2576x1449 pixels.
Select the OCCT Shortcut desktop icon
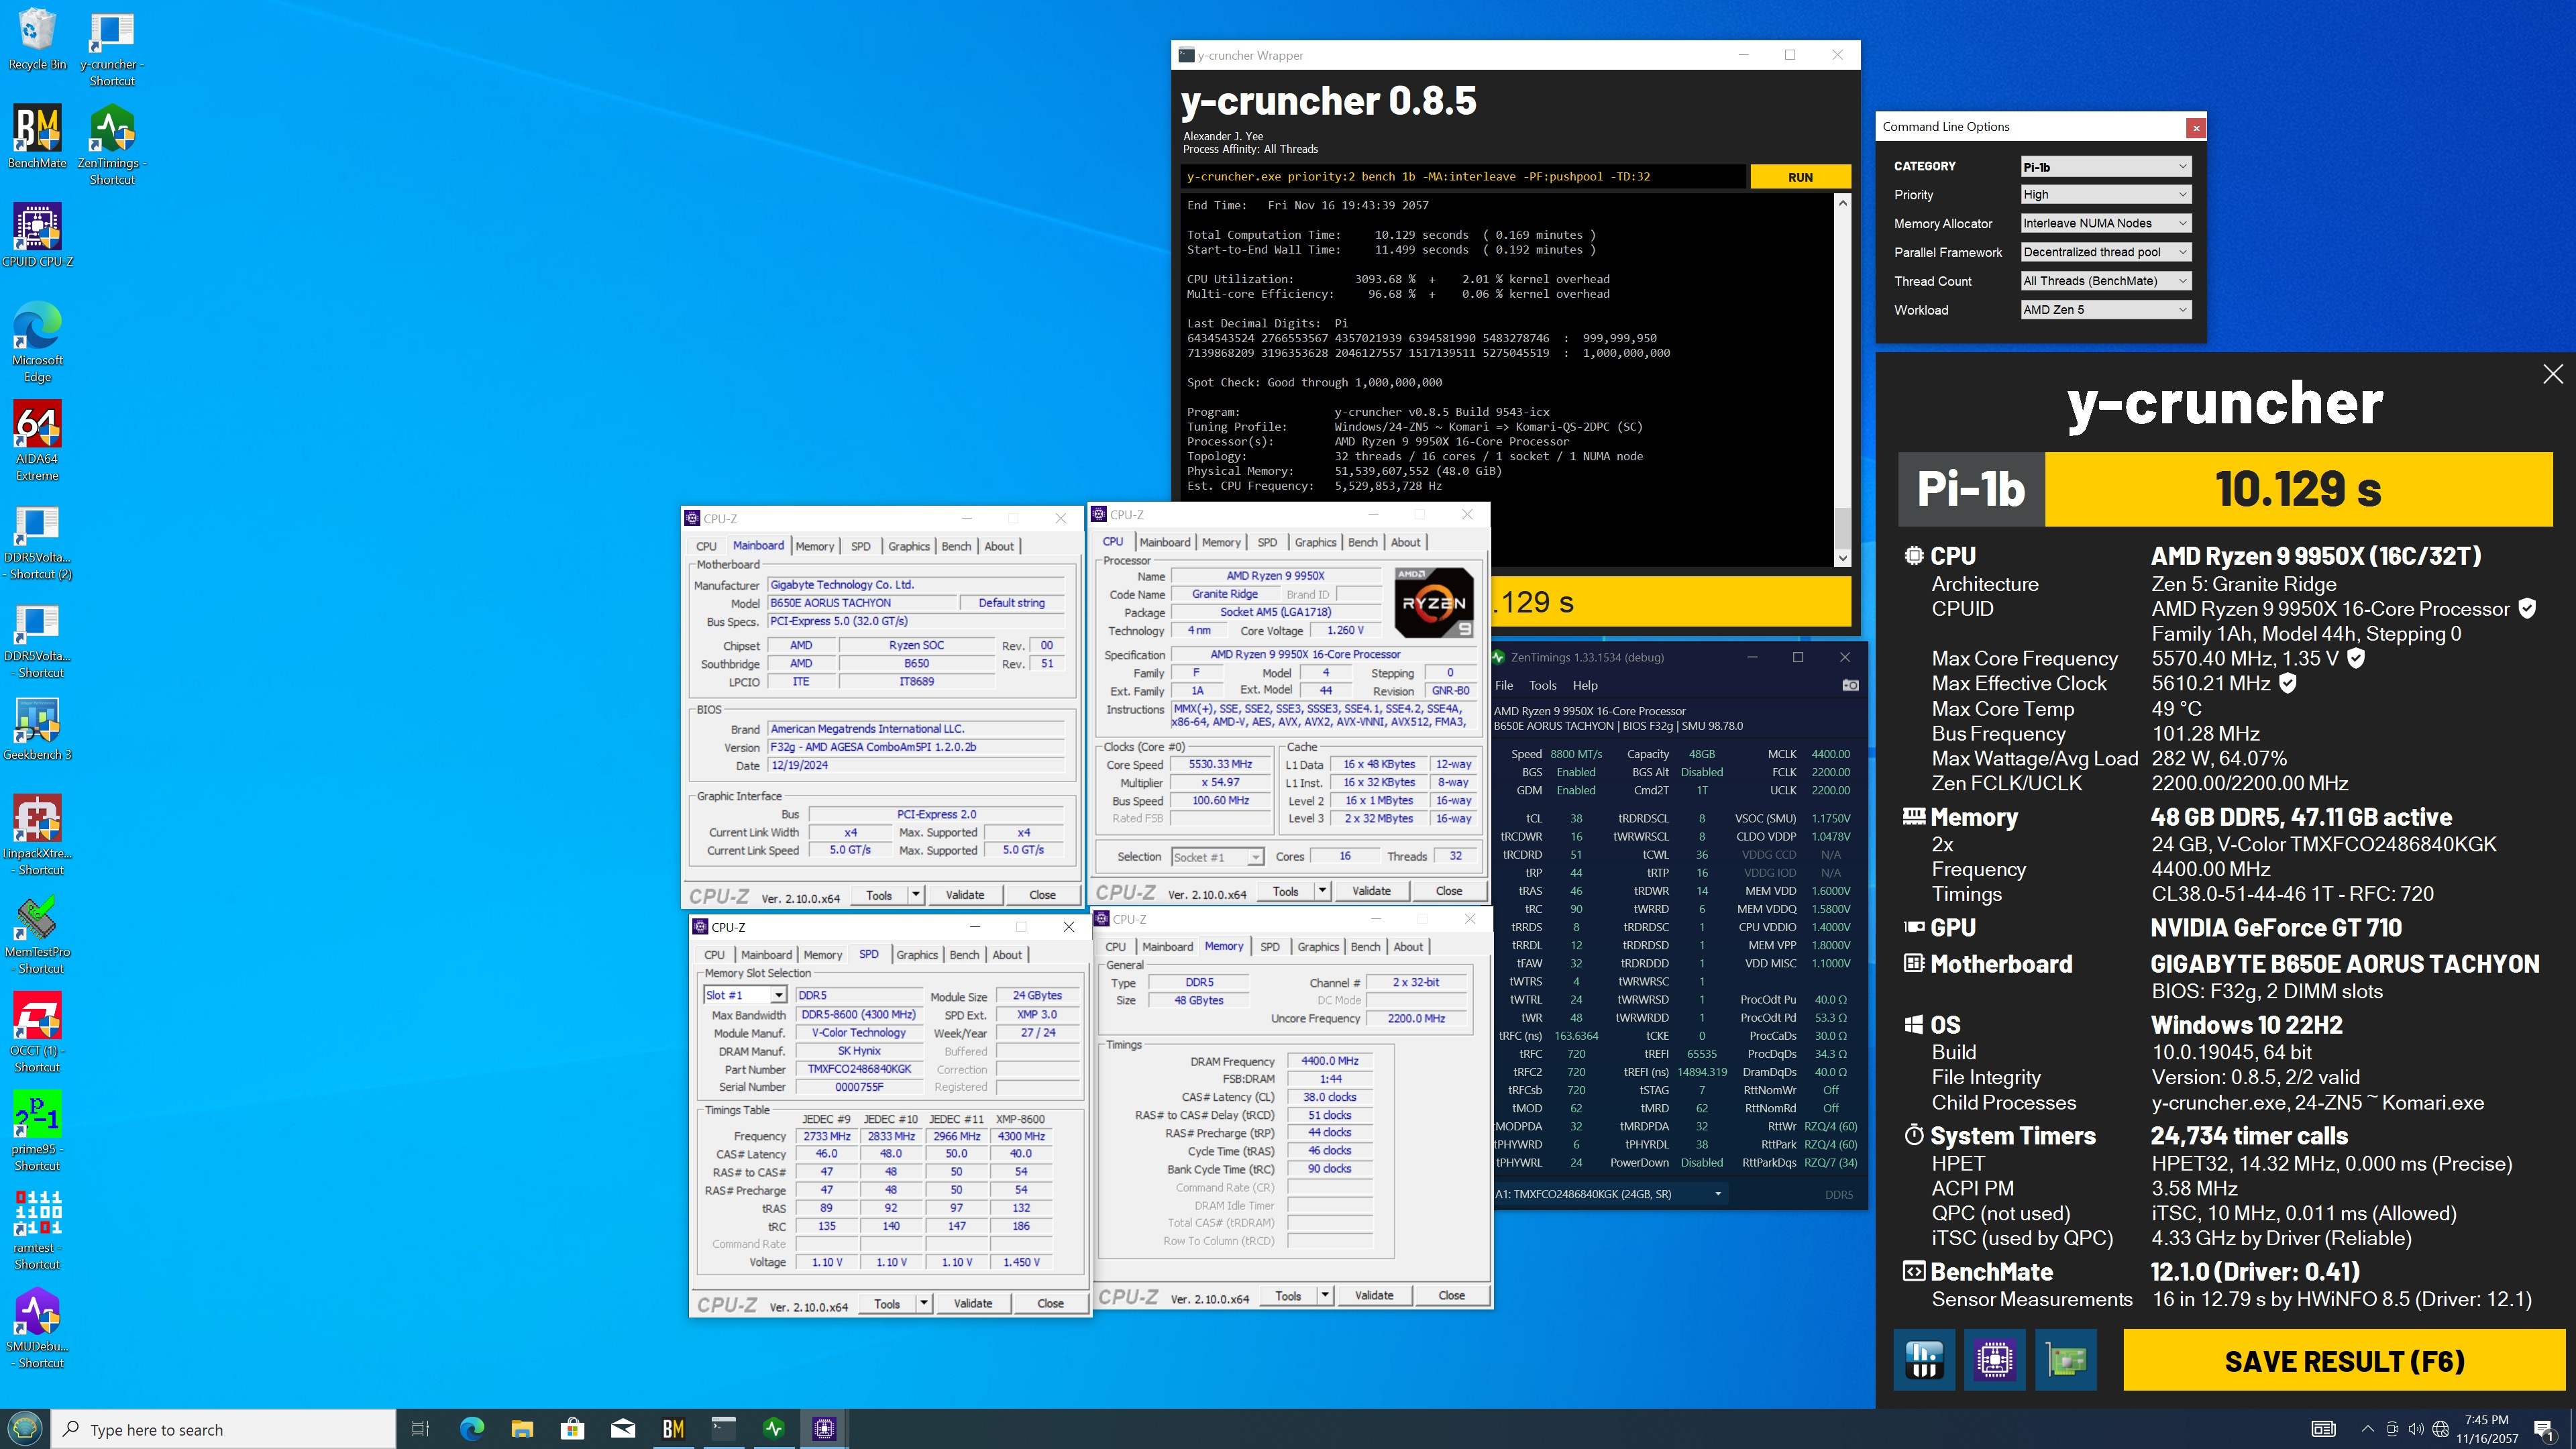tap(37, 1032)
